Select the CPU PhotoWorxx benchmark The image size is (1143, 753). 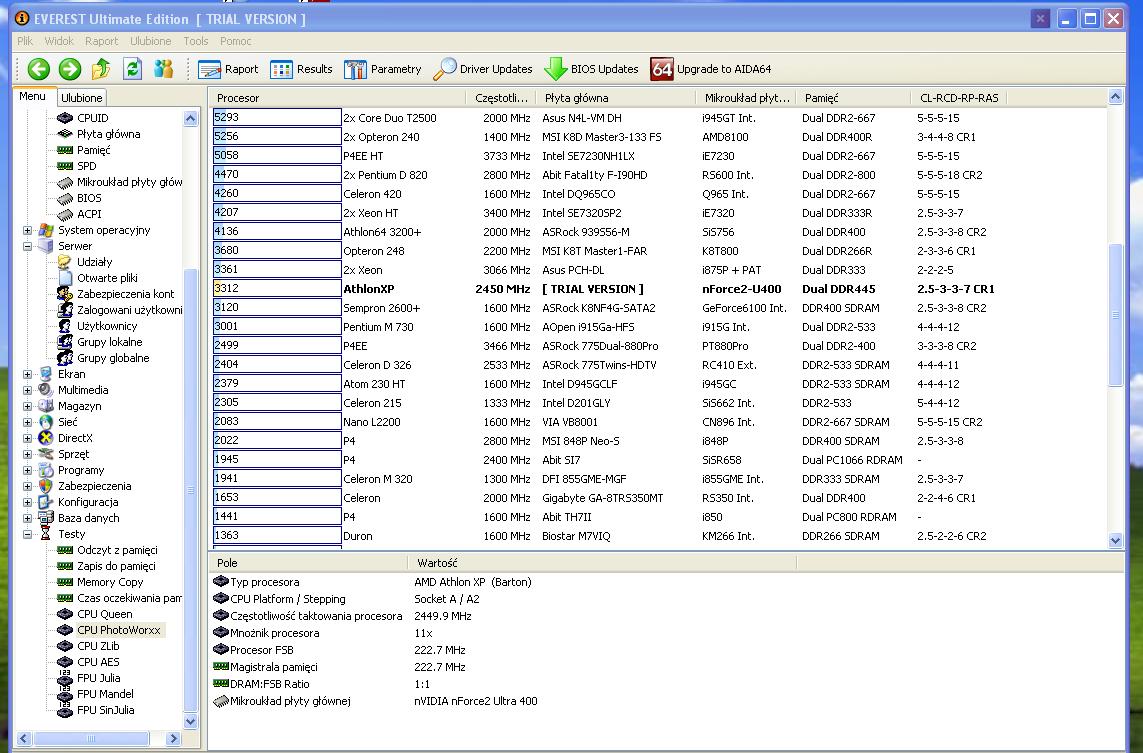(119, 631)
